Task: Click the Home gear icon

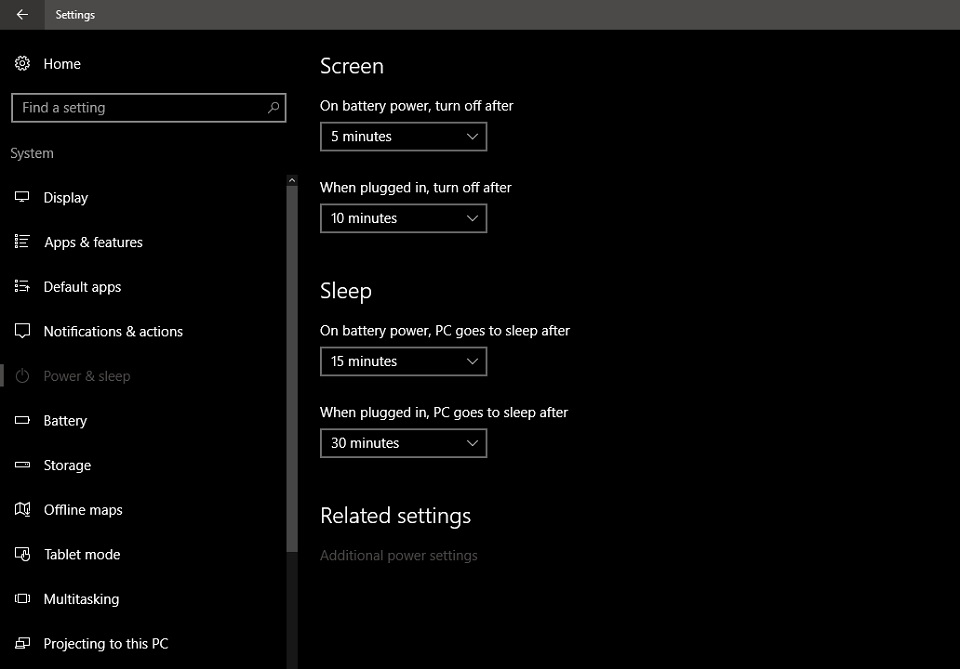Action: 23,64
